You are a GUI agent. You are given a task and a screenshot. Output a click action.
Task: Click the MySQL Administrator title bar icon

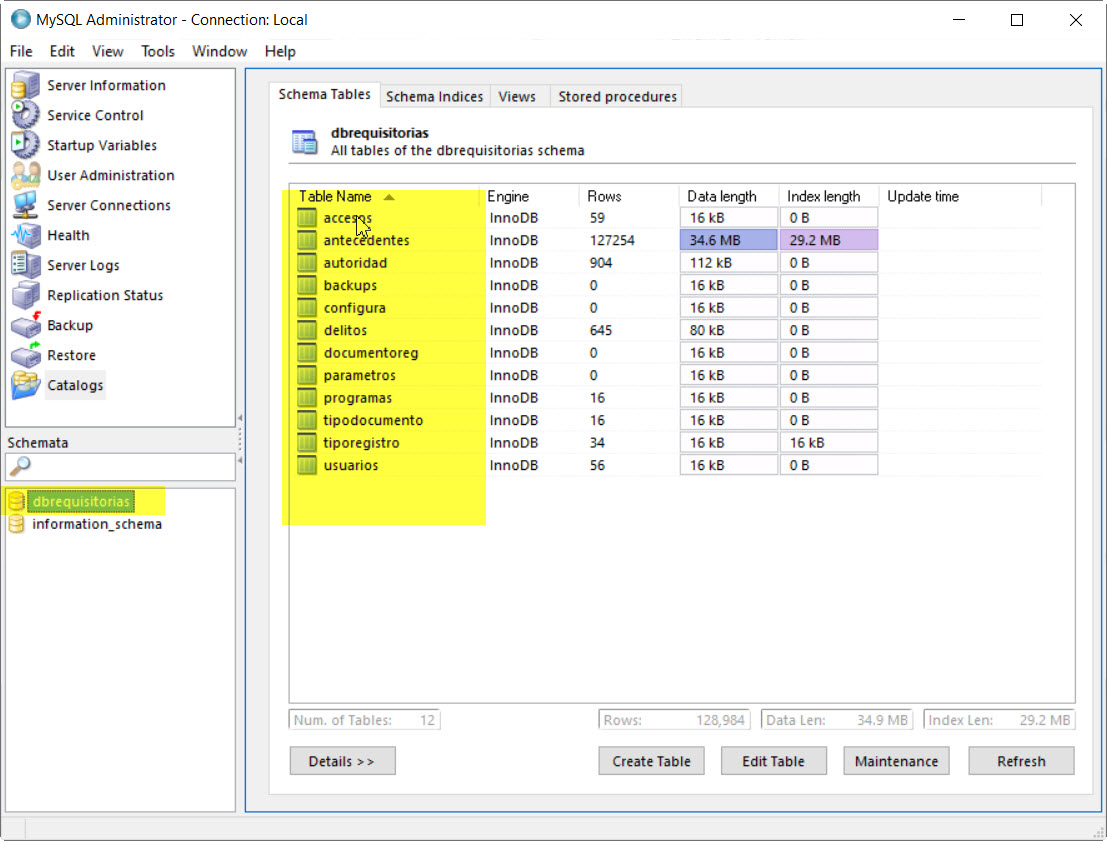pyautogui.click(x=20, y=20)
